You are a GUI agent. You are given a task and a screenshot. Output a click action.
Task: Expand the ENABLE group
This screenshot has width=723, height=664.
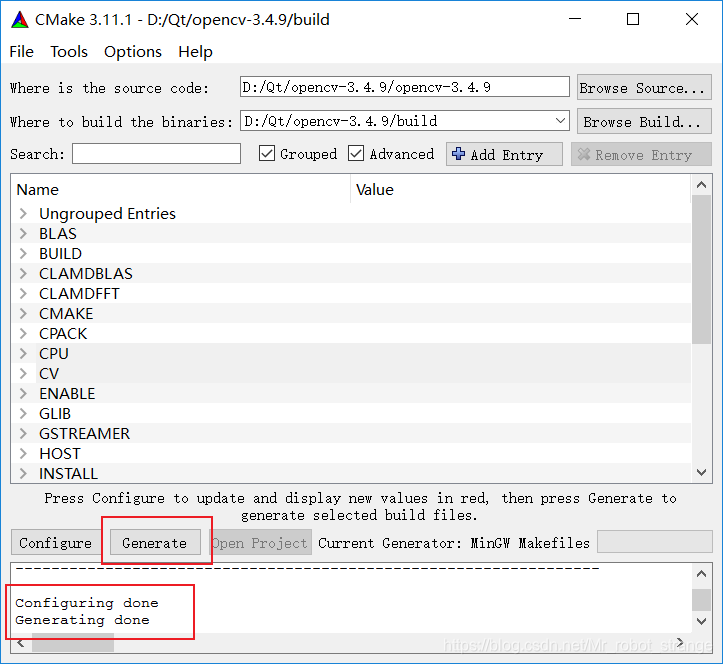tap(23, 393)
